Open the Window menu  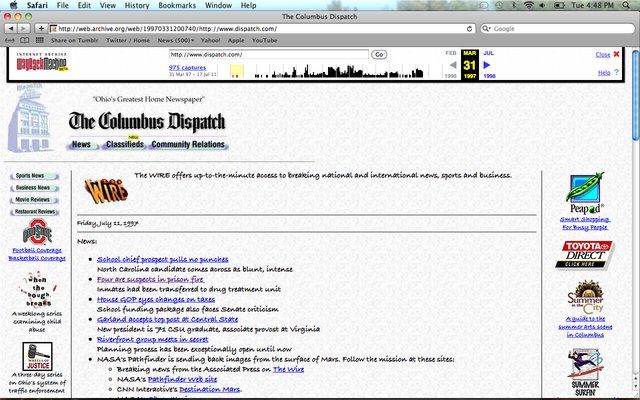pyautogui.click(x=218, y=5)
